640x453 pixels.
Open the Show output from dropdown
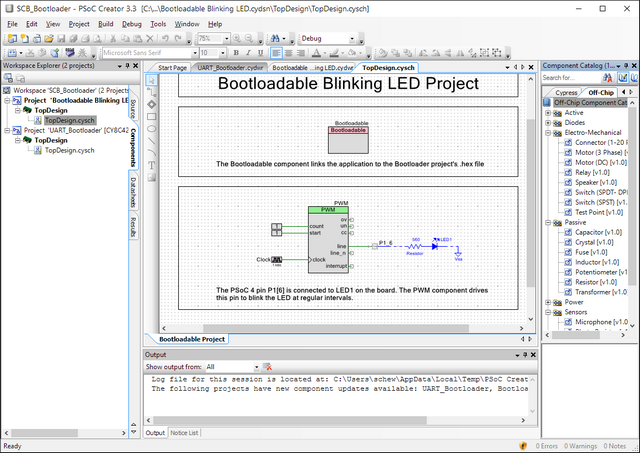click(x=256, y=367)
